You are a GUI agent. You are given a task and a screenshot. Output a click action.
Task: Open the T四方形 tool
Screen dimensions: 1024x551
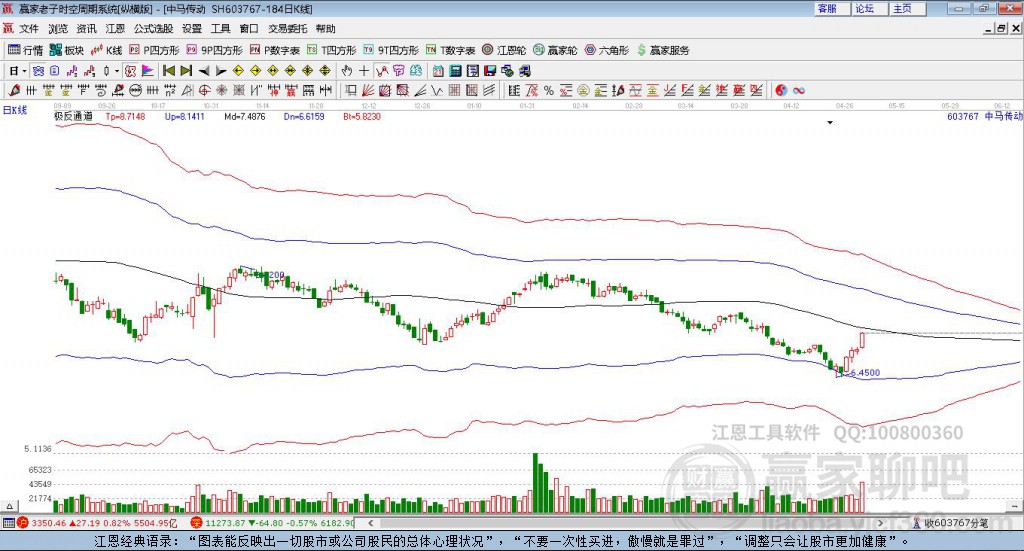coord(332,50)
